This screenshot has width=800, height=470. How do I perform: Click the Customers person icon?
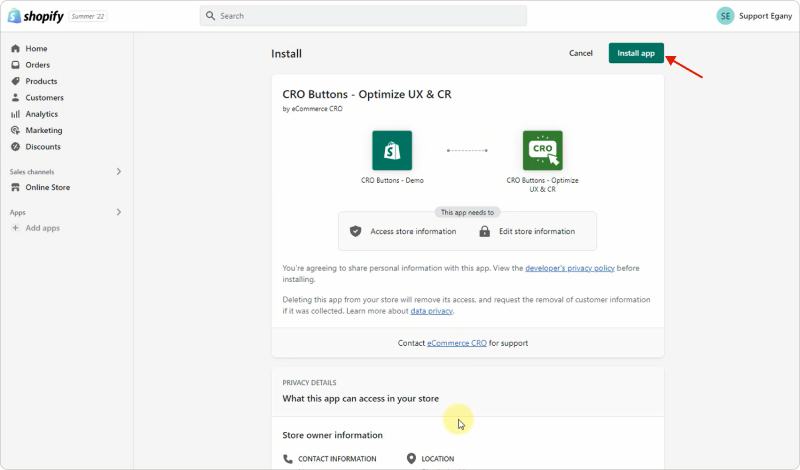click(x=15, y=98)
